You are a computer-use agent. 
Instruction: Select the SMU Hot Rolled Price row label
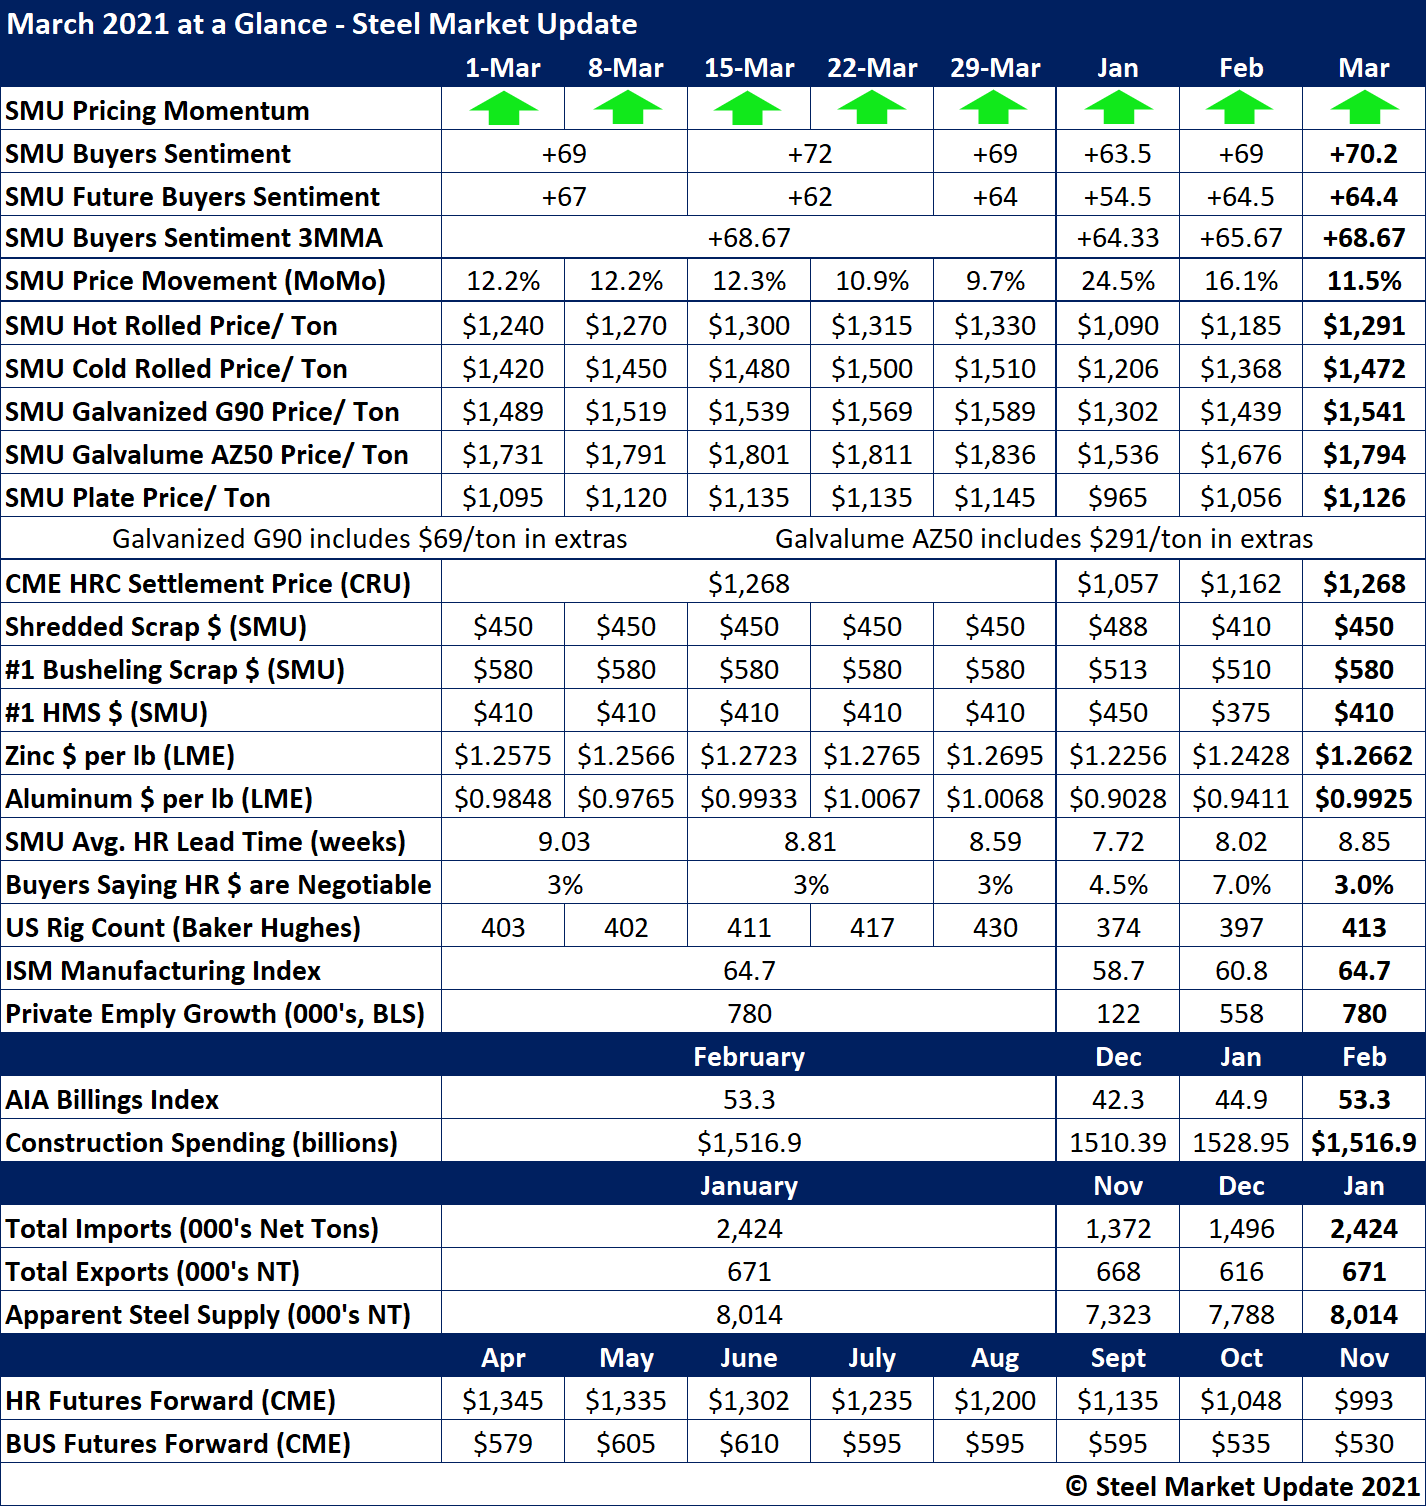click(171, 326)
